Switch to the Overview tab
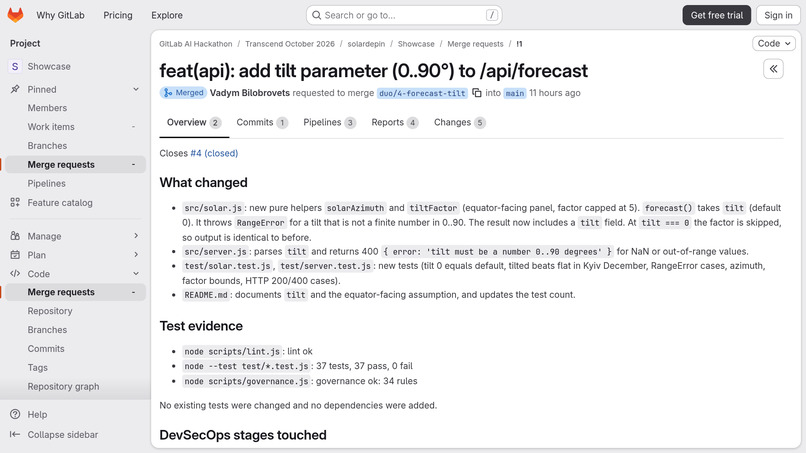This screenshot has height=453, width=806. pyautogui.click(x=194, y=122)
